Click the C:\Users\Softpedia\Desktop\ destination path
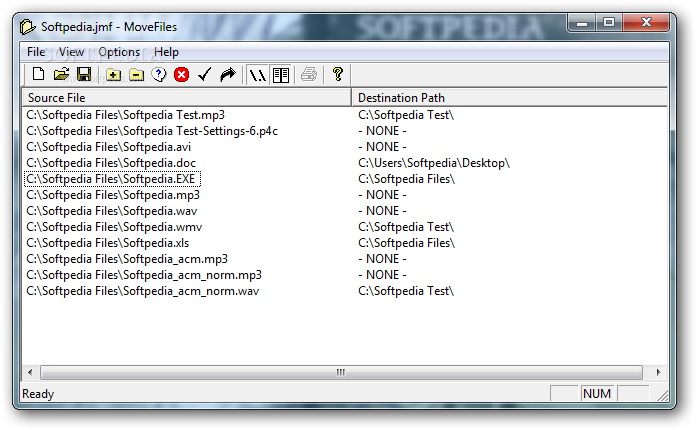This screenshot has height=430, width=697. pyautogui.click(x=434, y=163)
